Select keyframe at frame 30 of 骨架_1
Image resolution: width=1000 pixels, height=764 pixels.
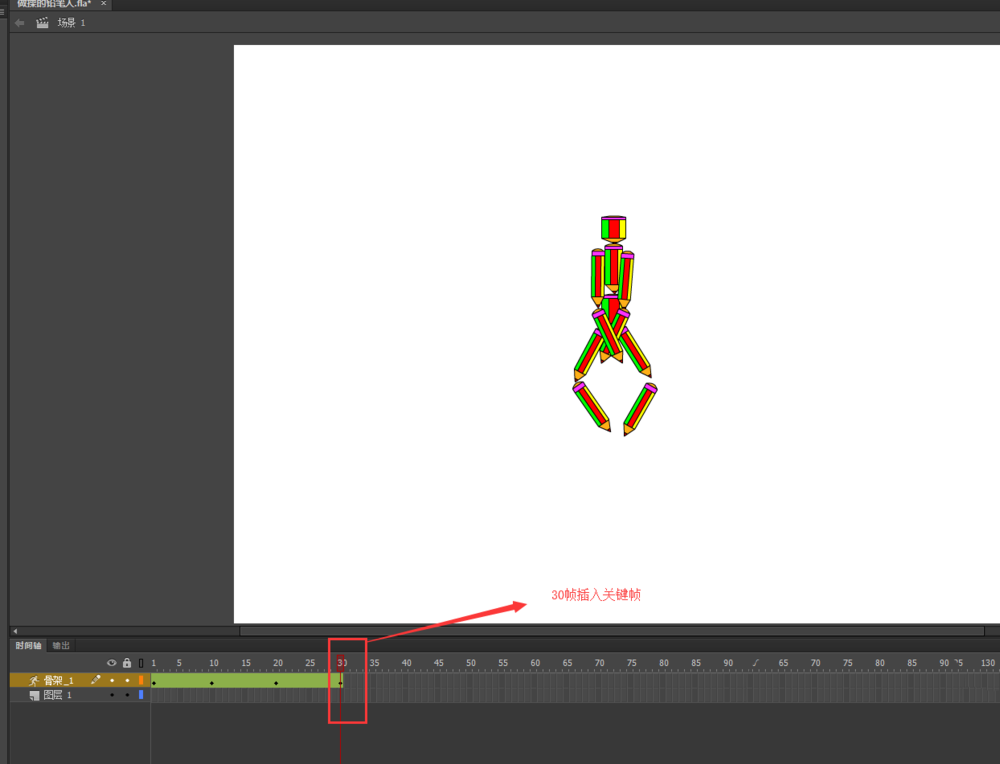pyautogui.click(x=341, y=683)
